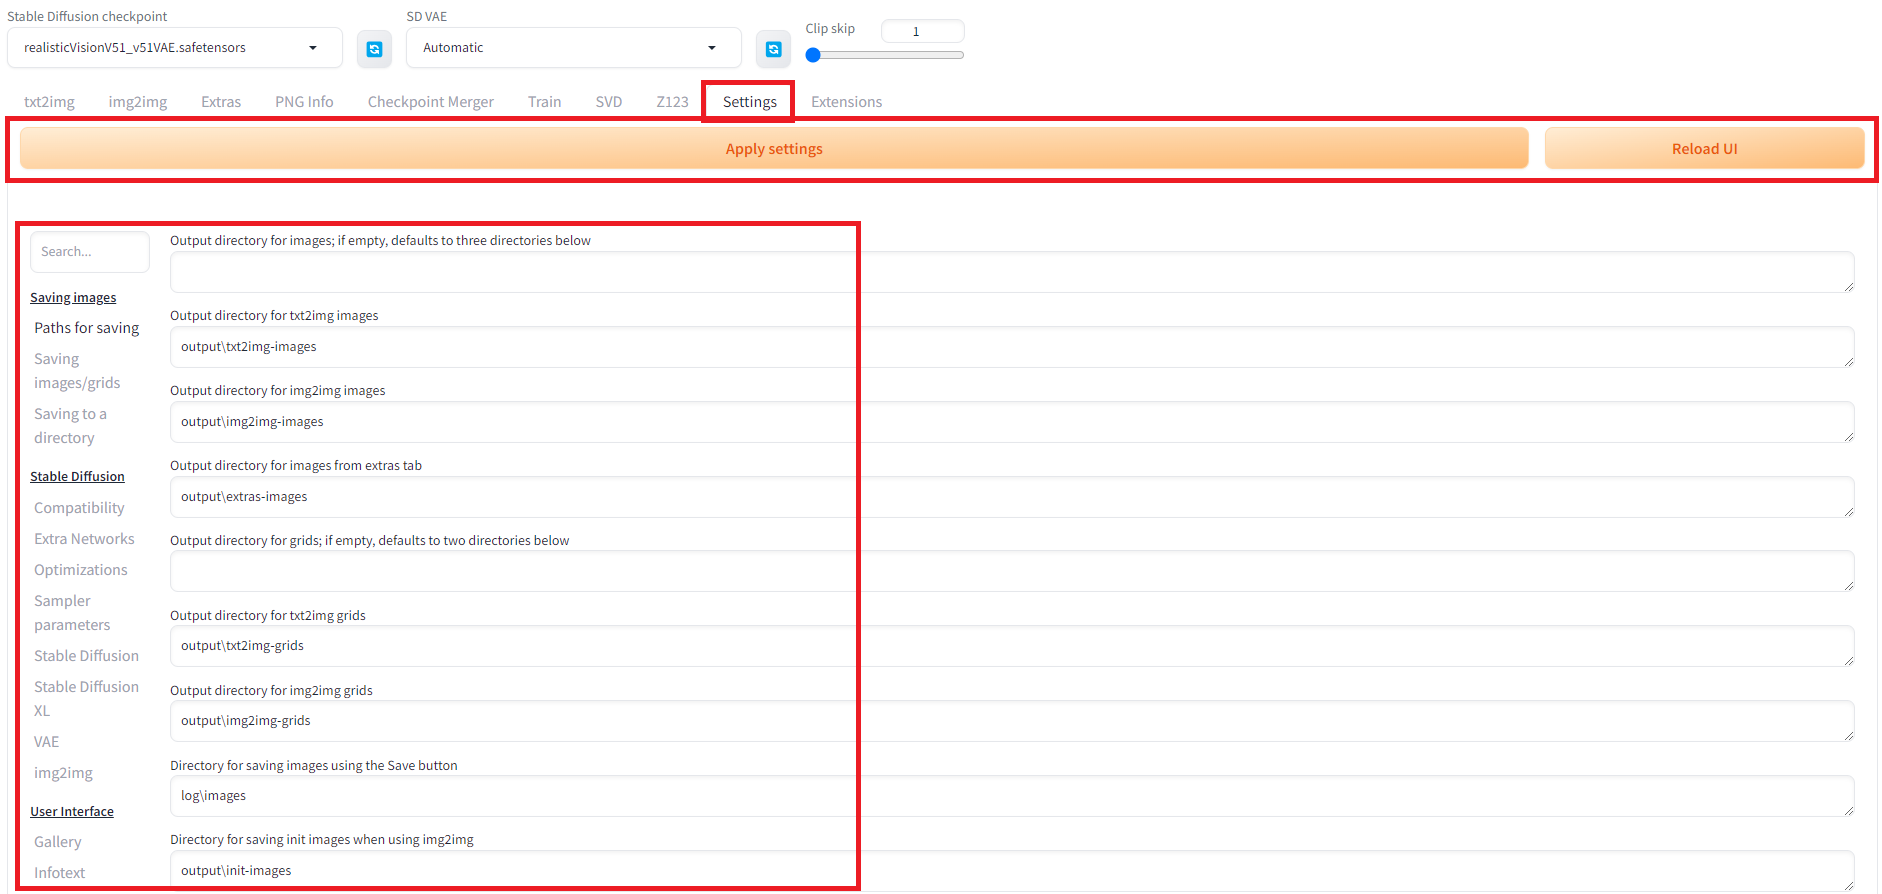Refresh the SD VAE list
Screen dimensions: 1882x894
(x=773, y=49)
